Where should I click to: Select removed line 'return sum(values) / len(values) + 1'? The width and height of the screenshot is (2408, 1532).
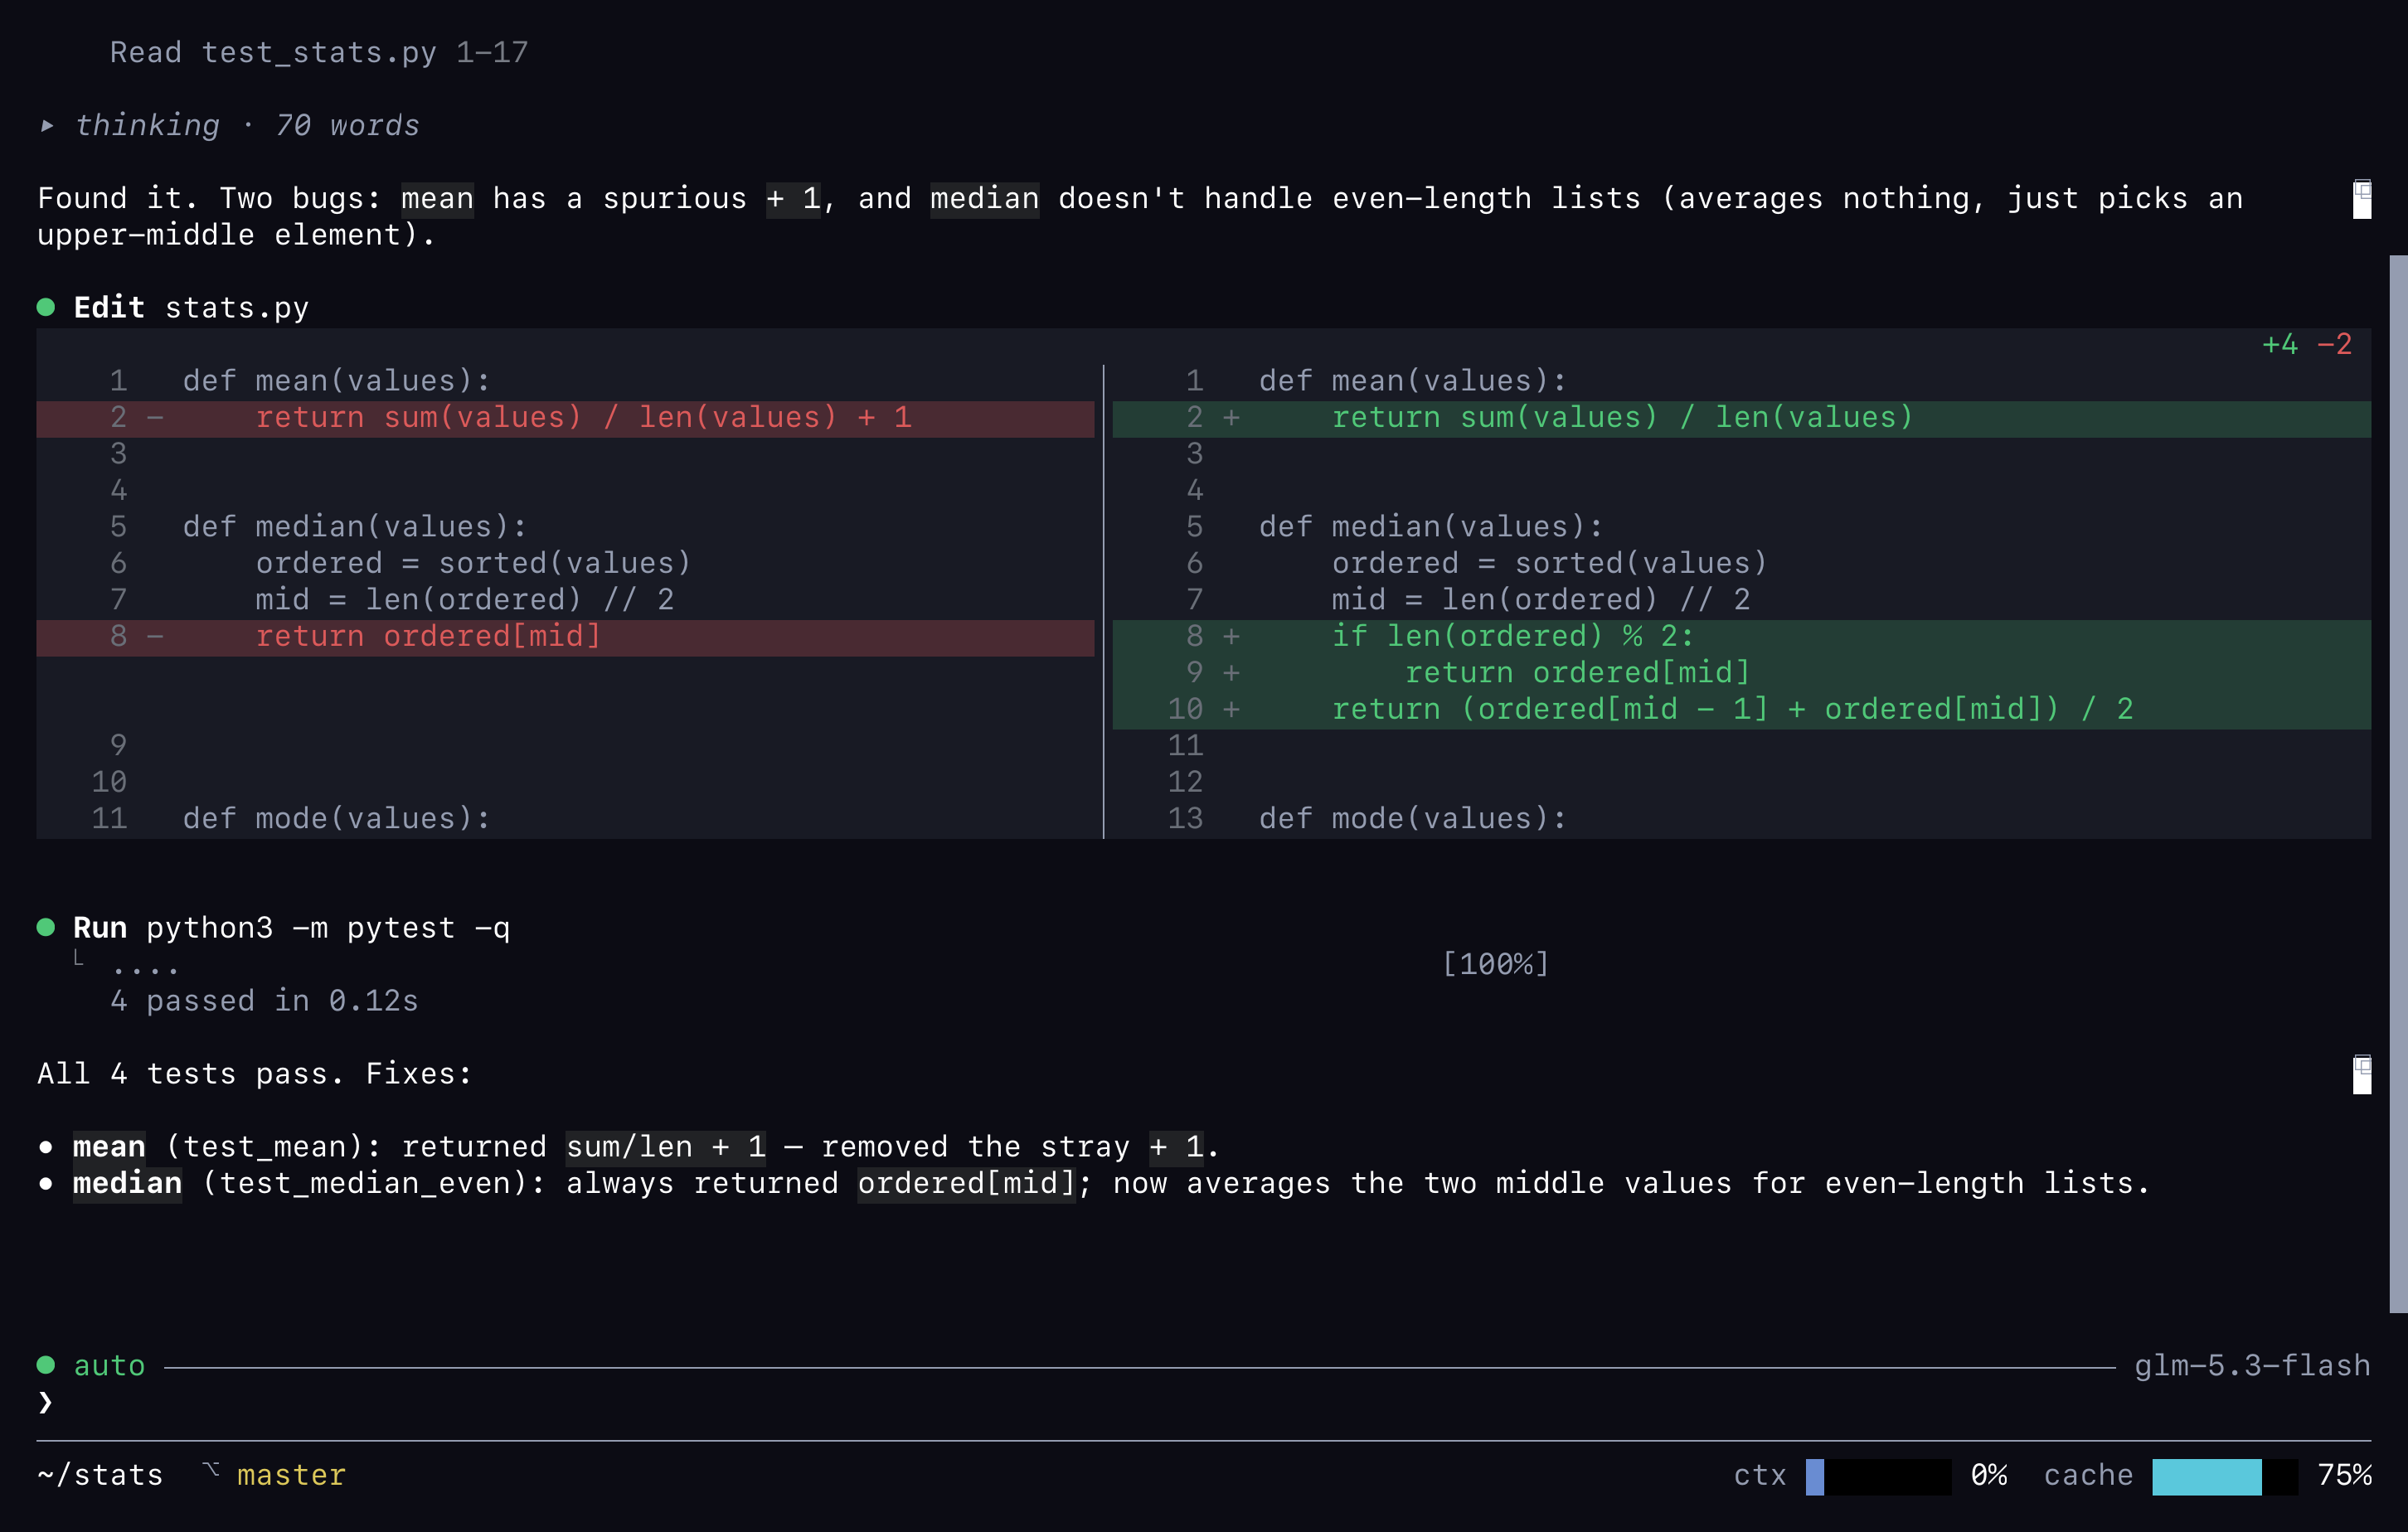coord(565,418)
